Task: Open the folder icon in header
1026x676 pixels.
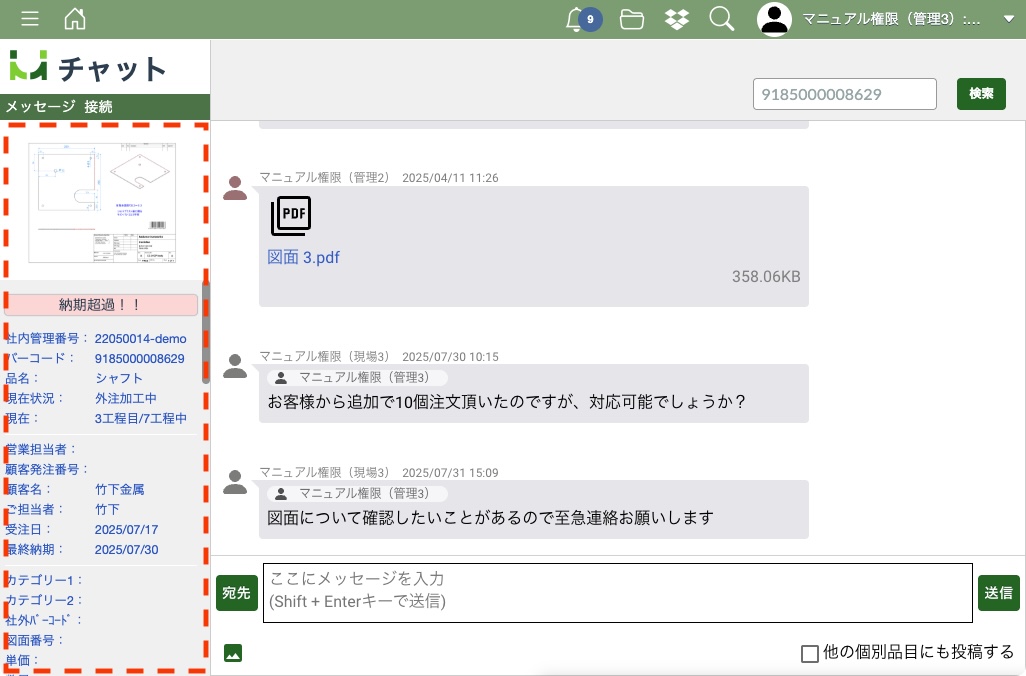Action: point(631,19)
